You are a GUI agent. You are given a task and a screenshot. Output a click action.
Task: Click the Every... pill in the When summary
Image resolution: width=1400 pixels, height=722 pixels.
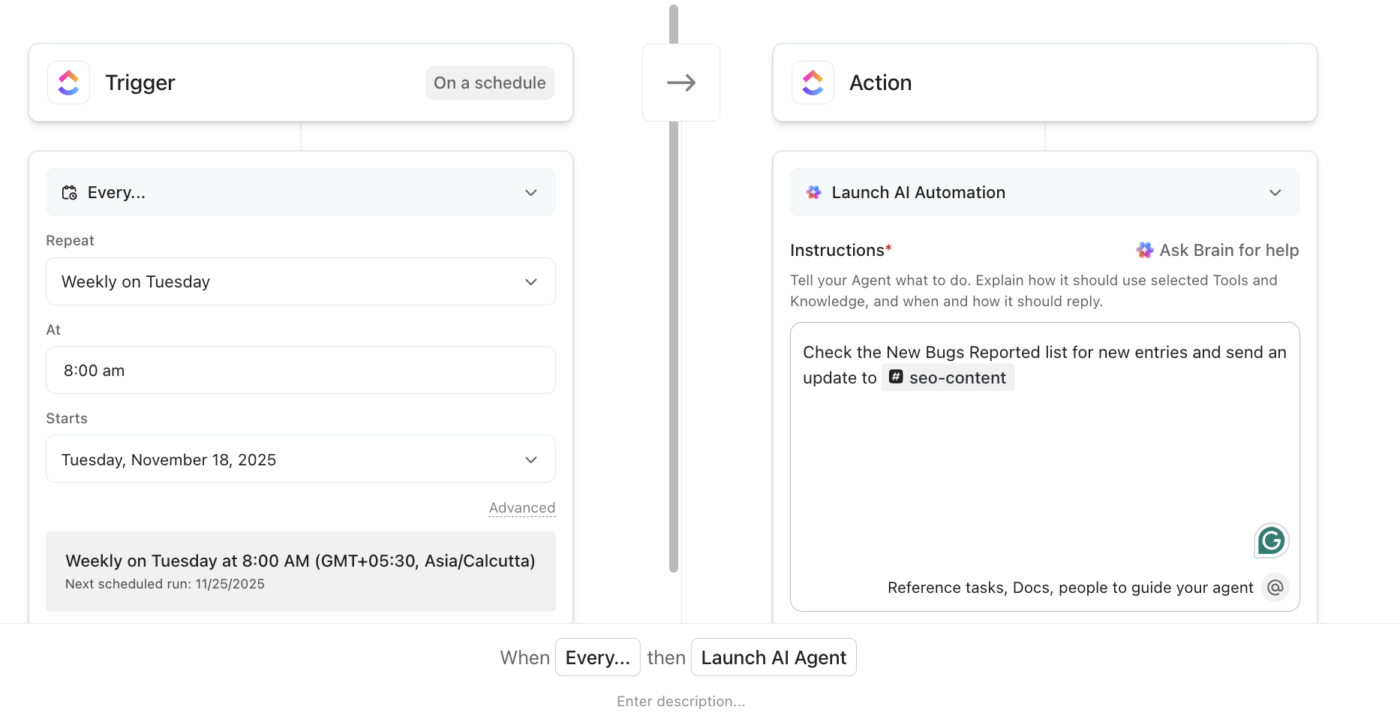click(x=597, y=657)
